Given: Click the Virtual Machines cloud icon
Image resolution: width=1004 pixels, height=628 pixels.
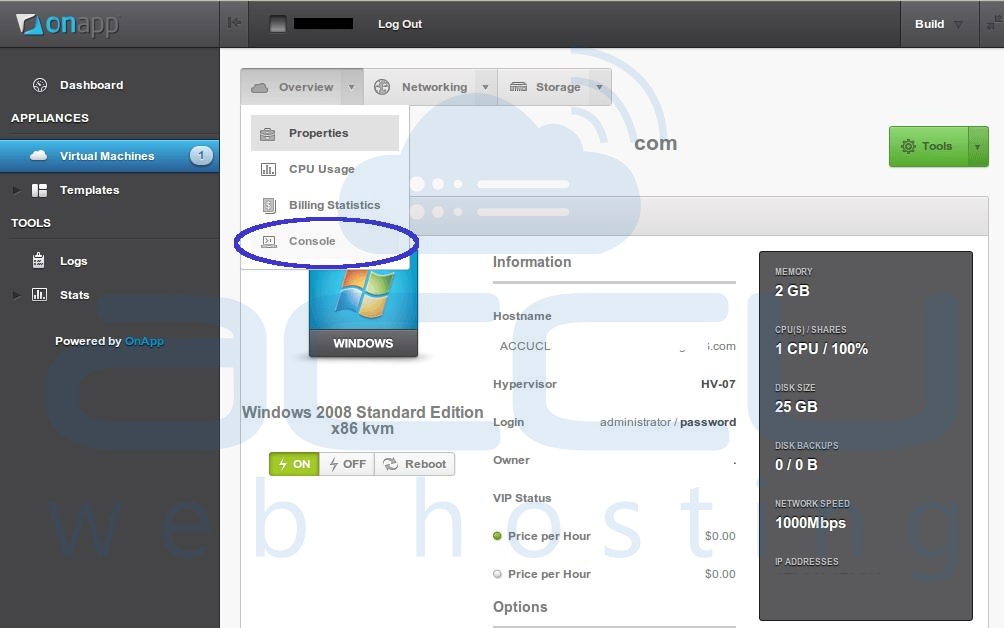Looking at the screenshot, I should point(38,156).
